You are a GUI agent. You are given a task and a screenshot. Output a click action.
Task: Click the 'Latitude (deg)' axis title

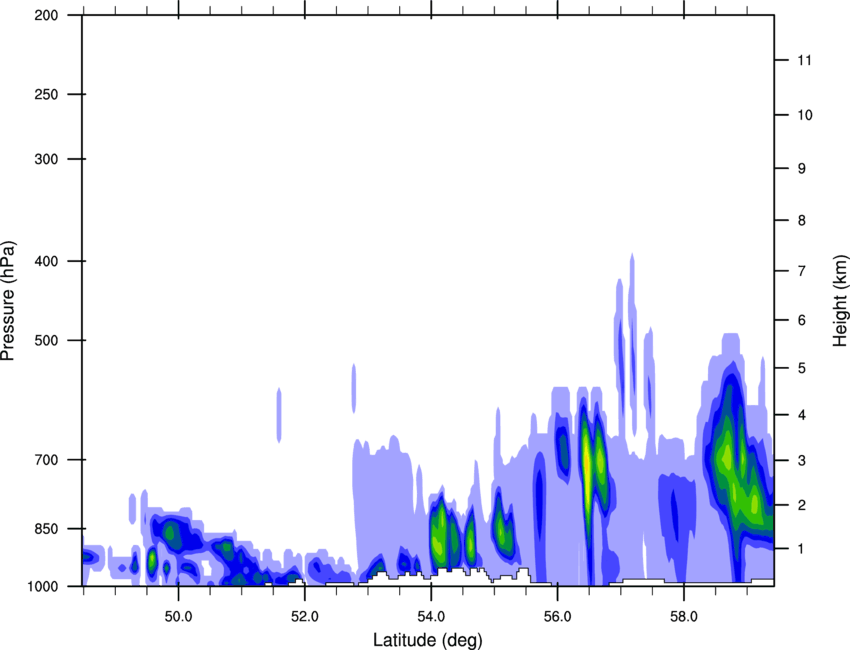[x=427, y=640]
